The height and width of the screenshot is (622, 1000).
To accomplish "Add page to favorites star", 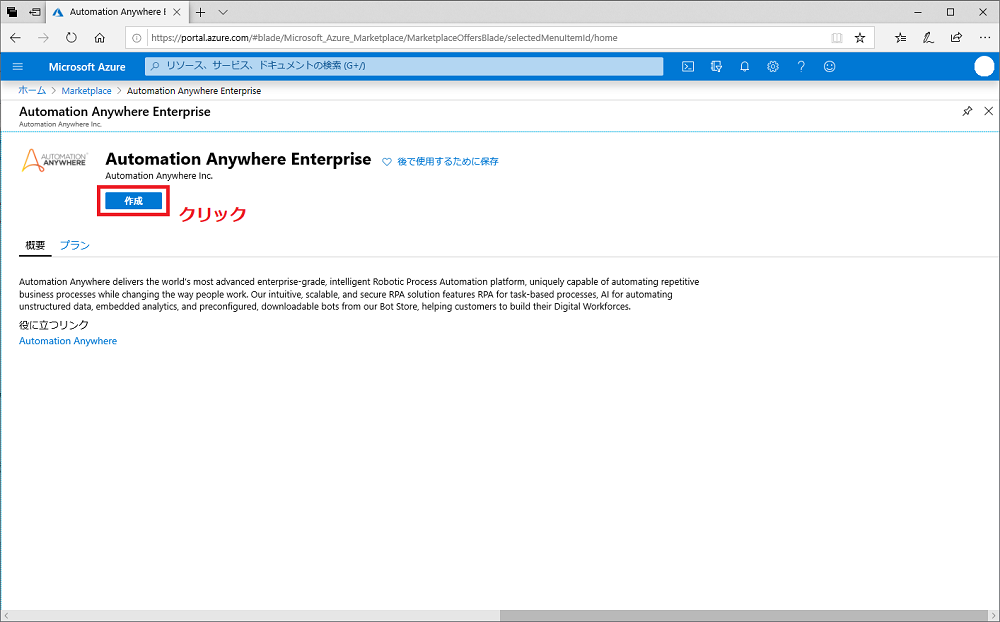I will pyautogui.click(x=860, y=38).
